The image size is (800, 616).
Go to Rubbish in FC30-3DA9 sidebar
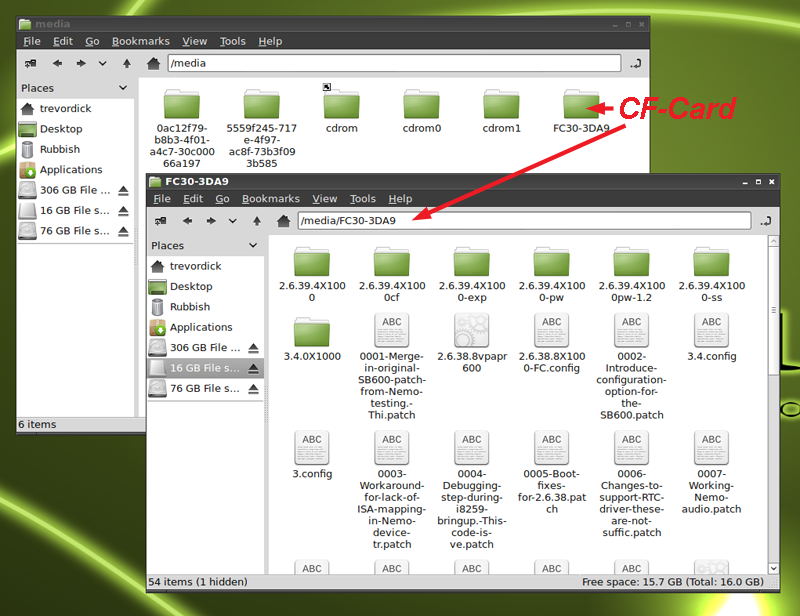click(189, 307)
